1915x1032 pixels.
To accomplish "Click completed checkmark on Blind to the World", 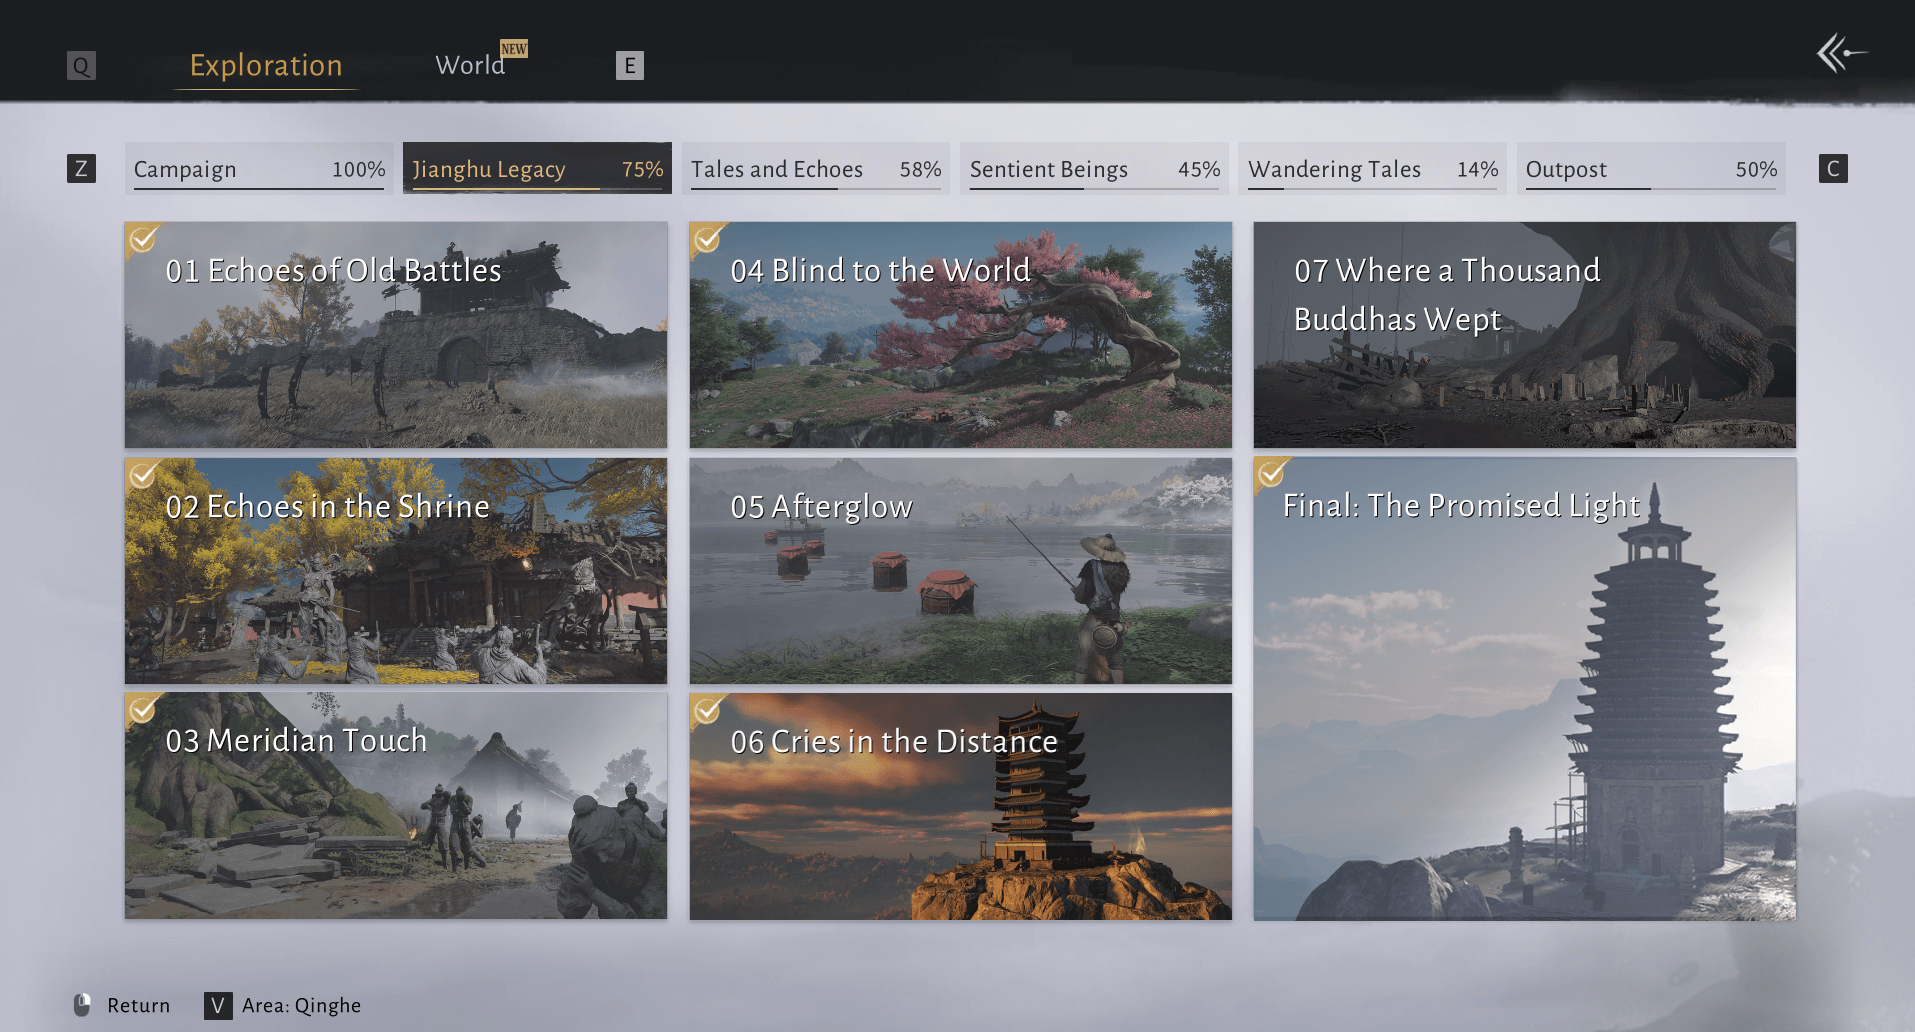I will (708, 240).
